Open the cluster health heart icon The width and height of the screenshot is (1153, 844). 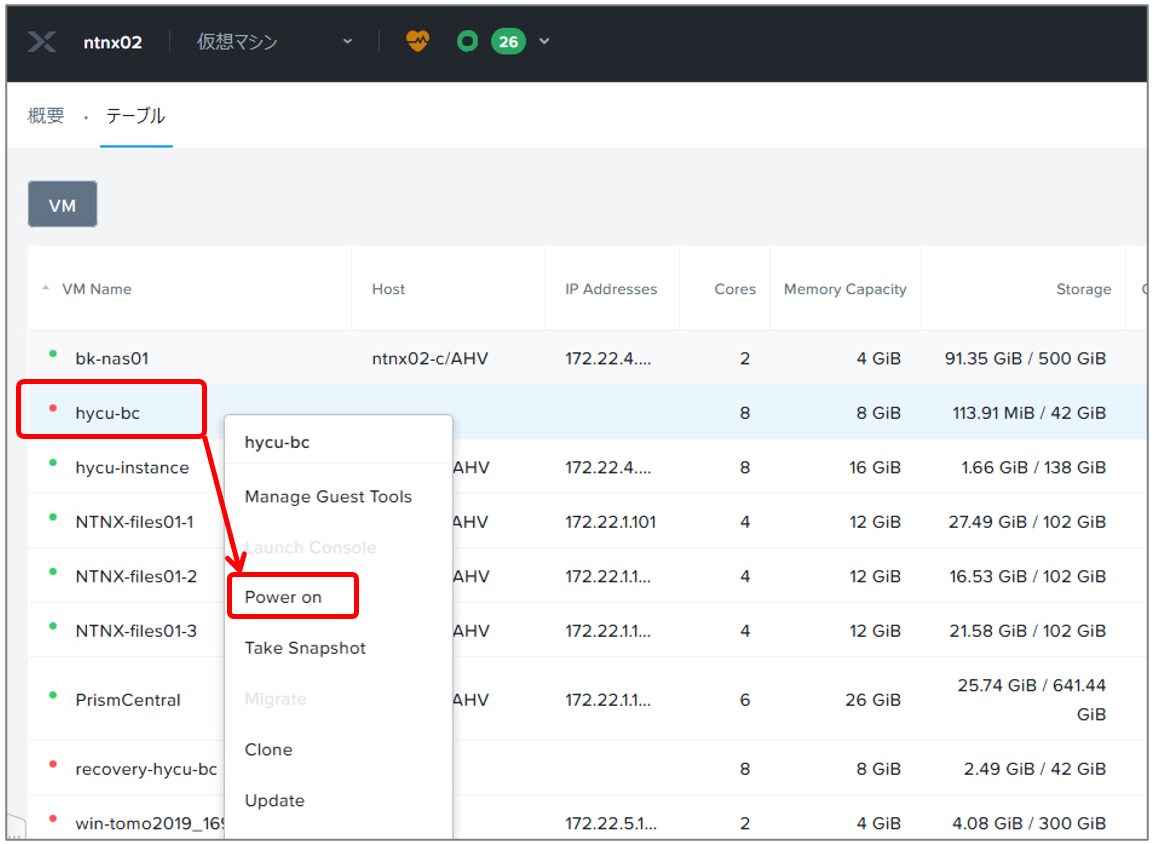418,40
